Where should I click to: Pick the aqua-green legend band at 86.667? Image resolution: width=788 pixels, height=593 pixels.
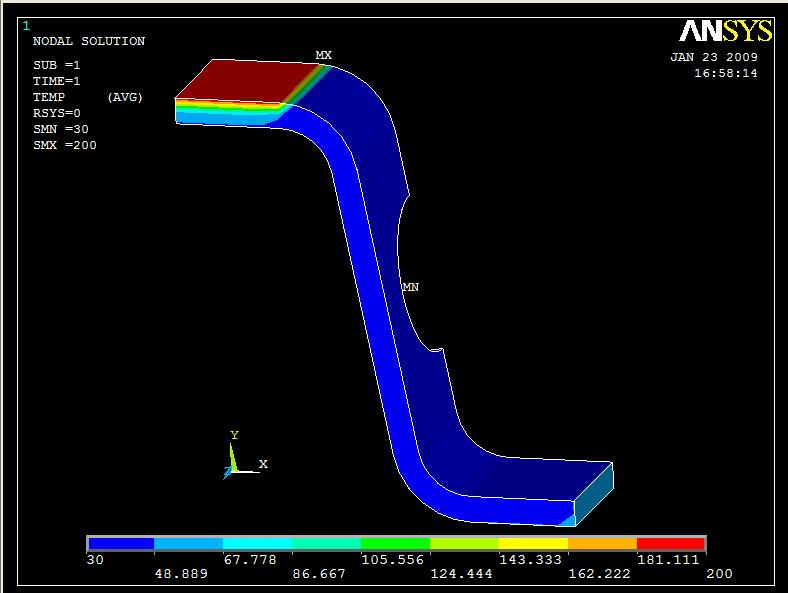click(327, 543)
